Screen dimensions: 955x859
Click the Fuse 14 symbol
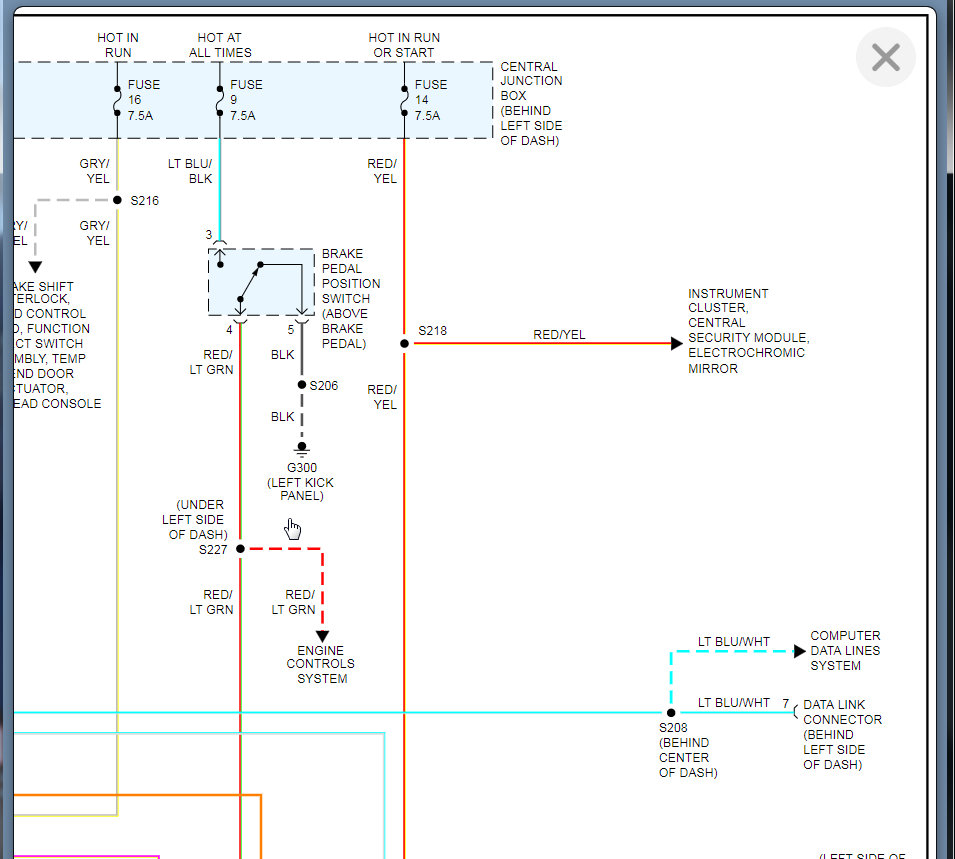tap(404, 101)
